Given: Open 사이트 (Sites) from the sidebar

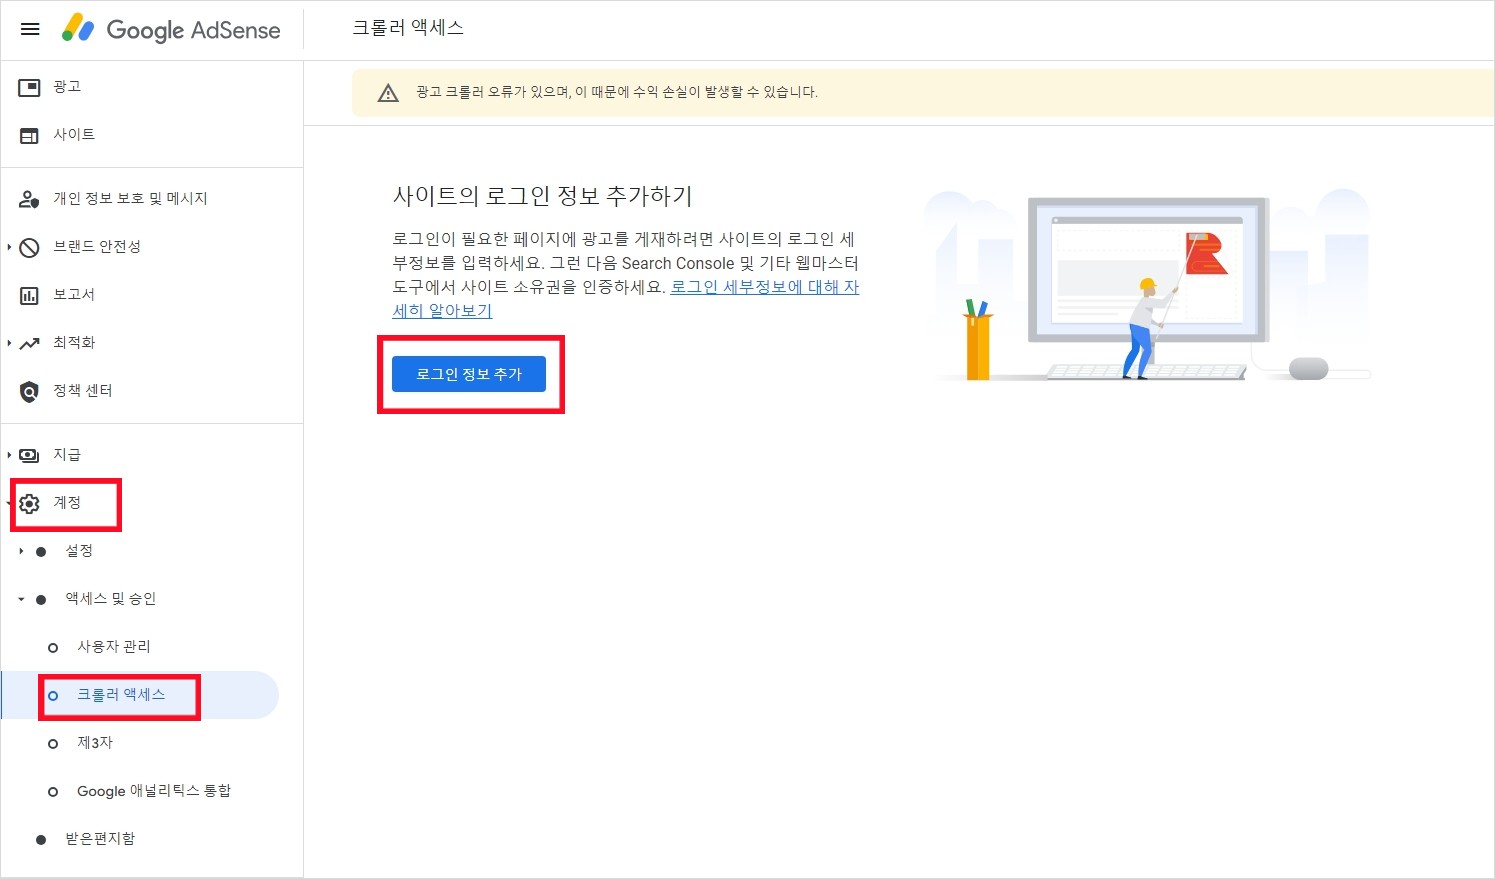Looking at the screenshot, I should coord(29,134).
